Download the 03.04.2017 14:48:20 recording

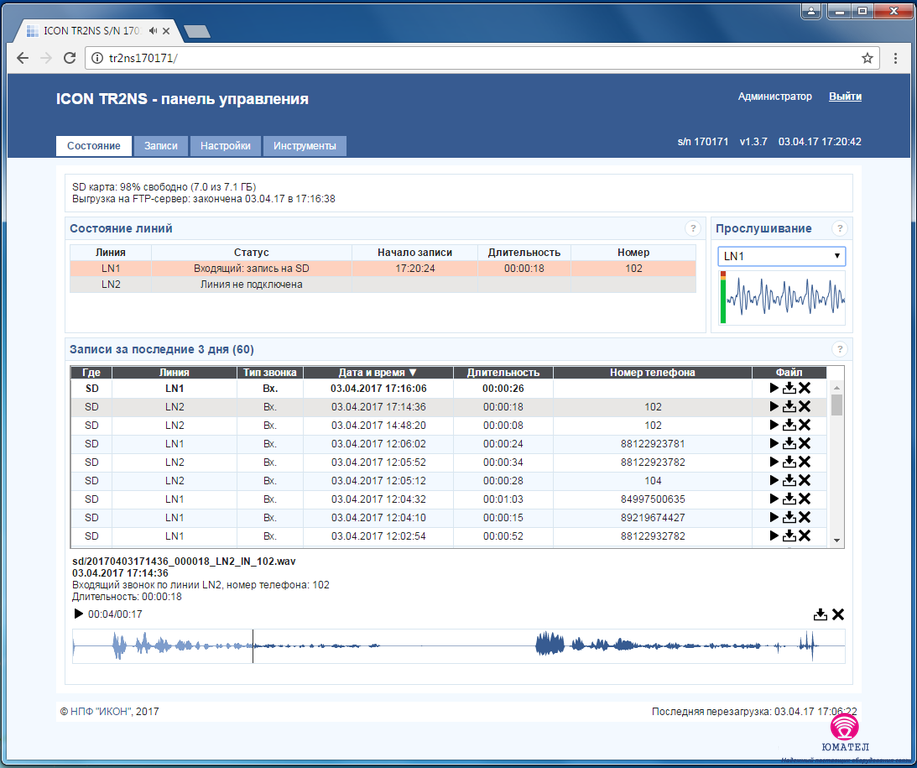[x=789, y=425]
